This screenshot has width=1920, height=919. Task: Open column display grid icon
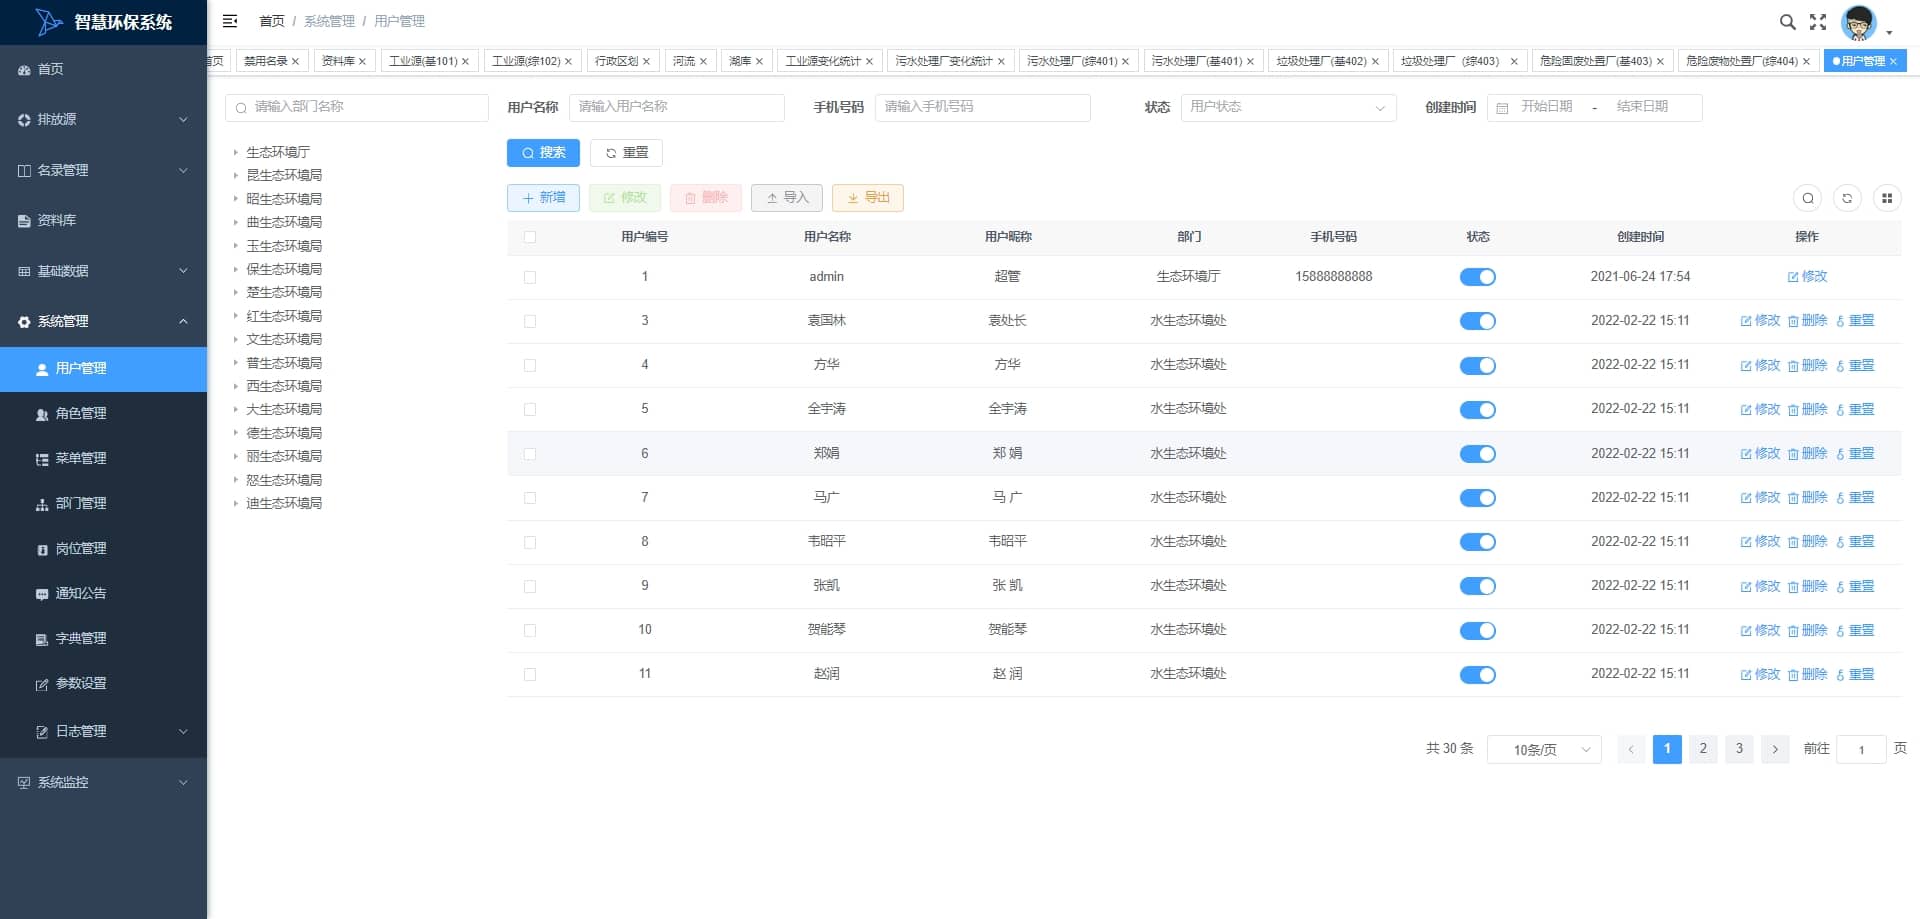pyautogui.click(x=1887, y=198)
